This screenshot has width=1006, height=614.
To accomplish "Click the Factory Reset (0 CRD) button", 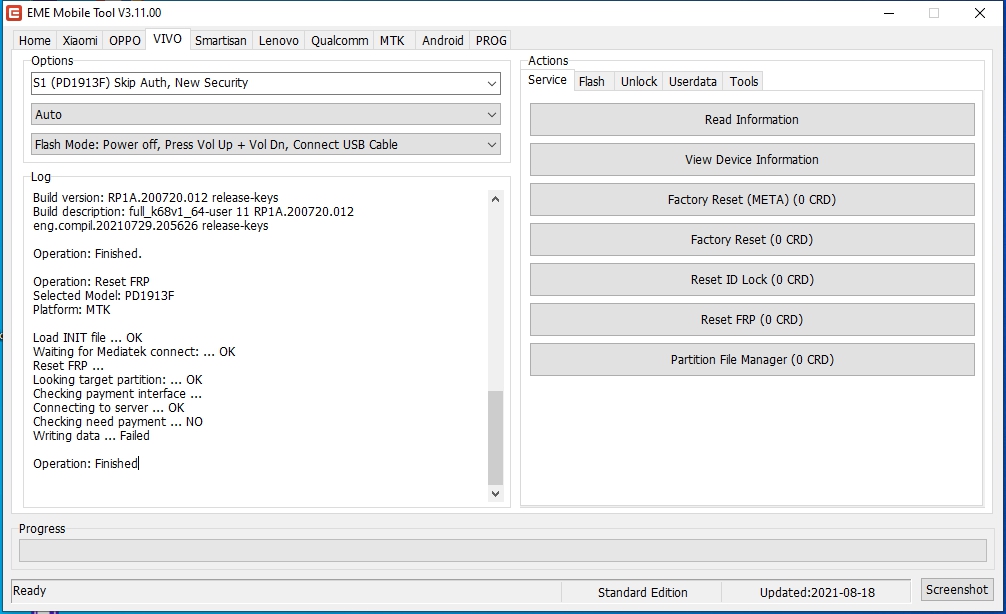I will click(752, 239).
